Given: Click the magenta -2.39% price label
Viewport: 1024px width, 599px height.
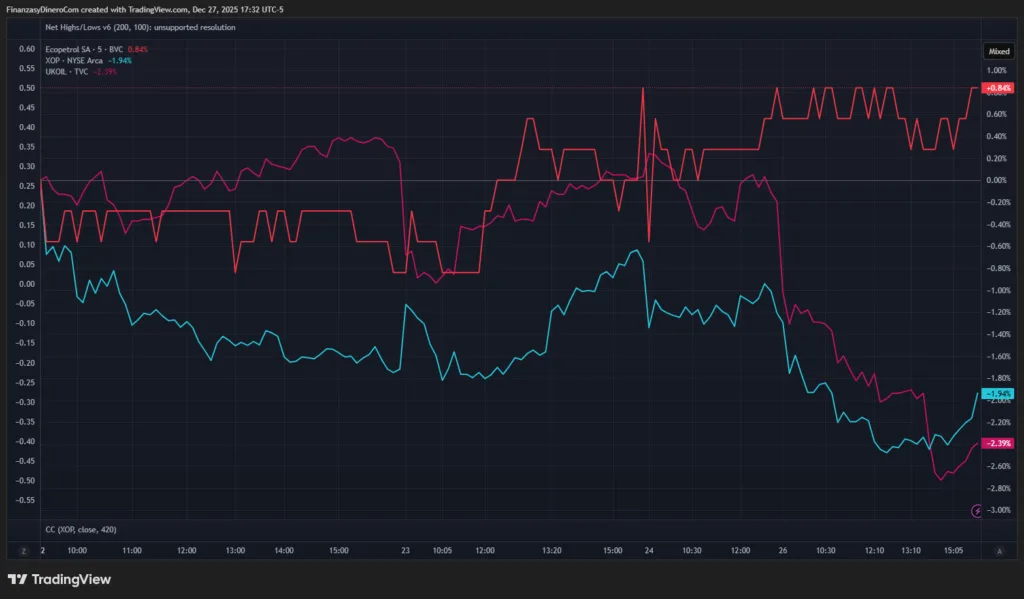Looking at the screenshot, I should [x=998, y=443].
